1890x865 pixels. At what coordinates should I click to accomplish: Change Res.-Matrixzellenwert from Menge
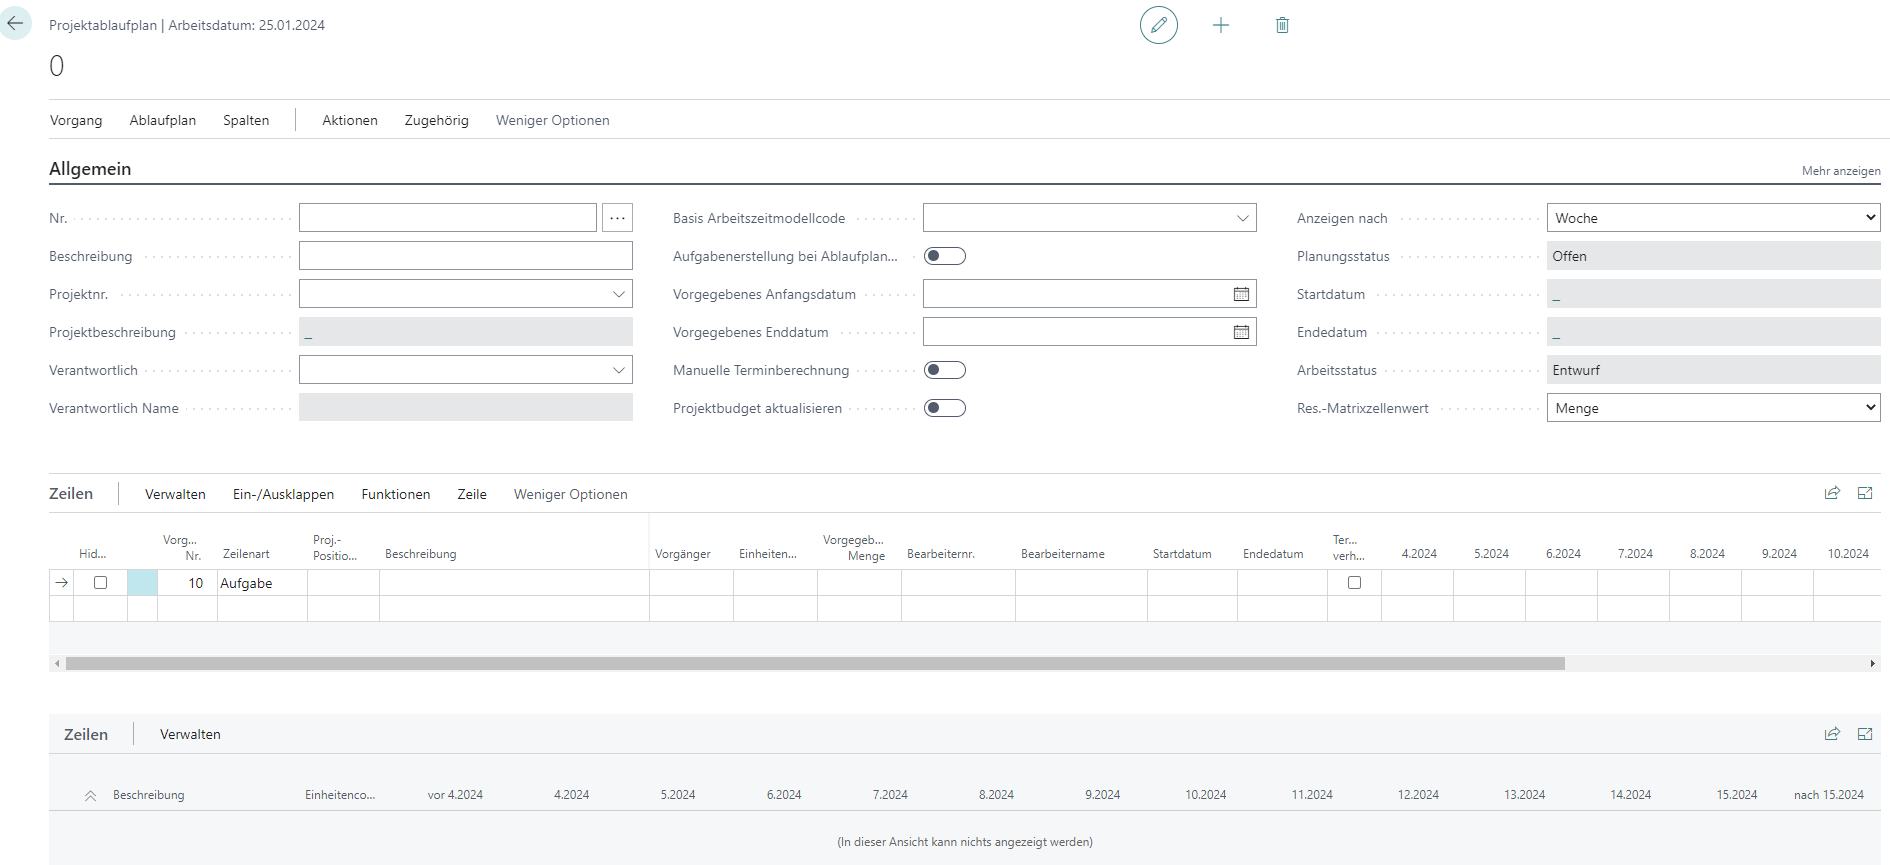pos(1713,408)
